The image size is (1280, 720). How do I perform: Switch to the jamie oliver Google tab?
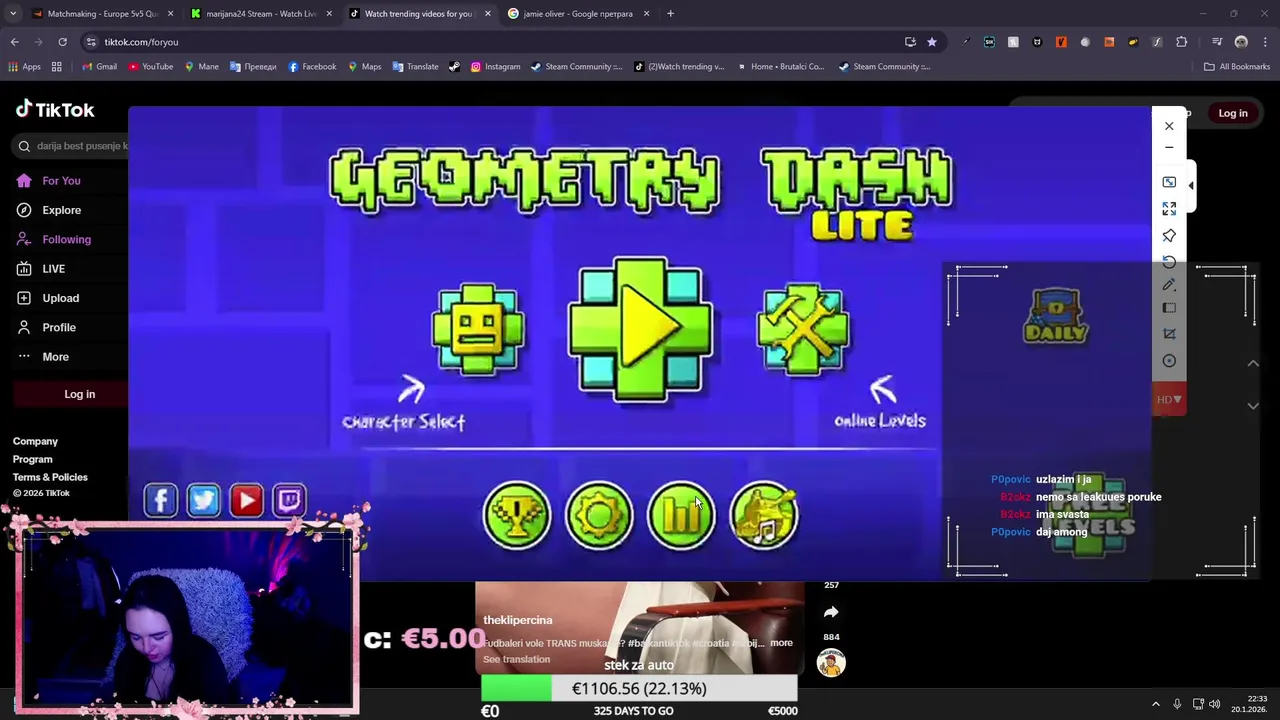pyautogui.click(x=578, y=14)
